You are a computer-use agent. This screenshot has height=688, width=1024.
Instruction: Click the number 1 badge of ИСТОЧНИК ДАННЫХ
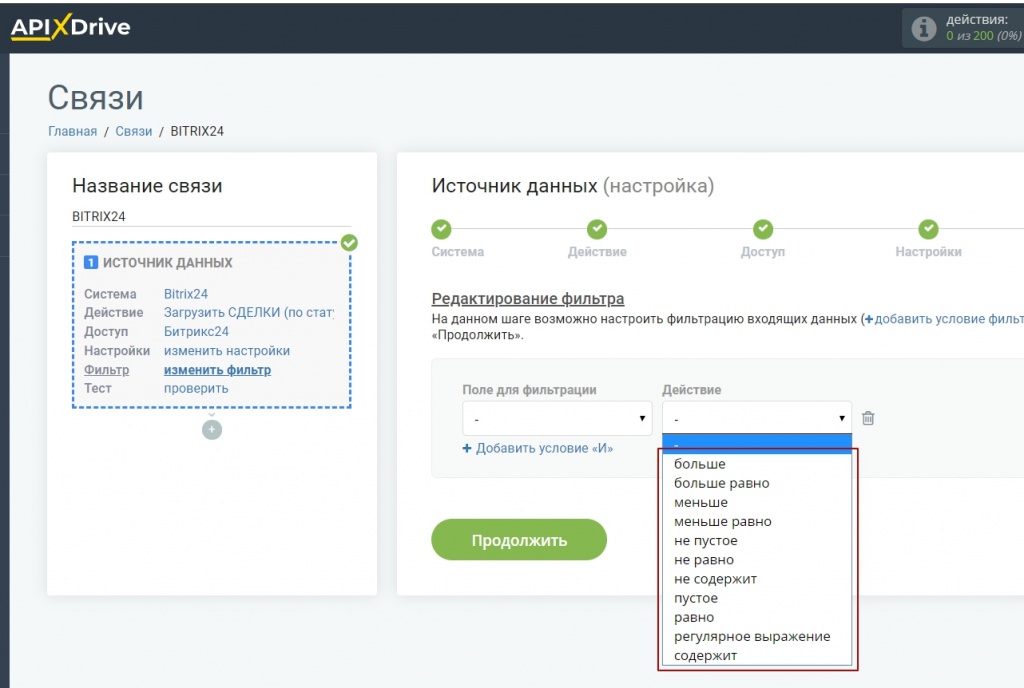click(91, 262)
